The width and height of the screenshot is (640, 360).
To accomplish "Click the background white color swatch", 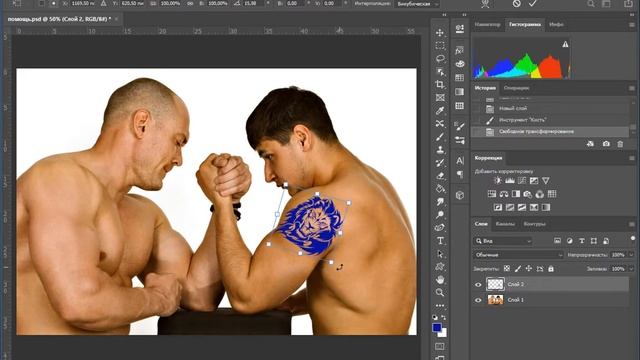I will click(444, 334).
